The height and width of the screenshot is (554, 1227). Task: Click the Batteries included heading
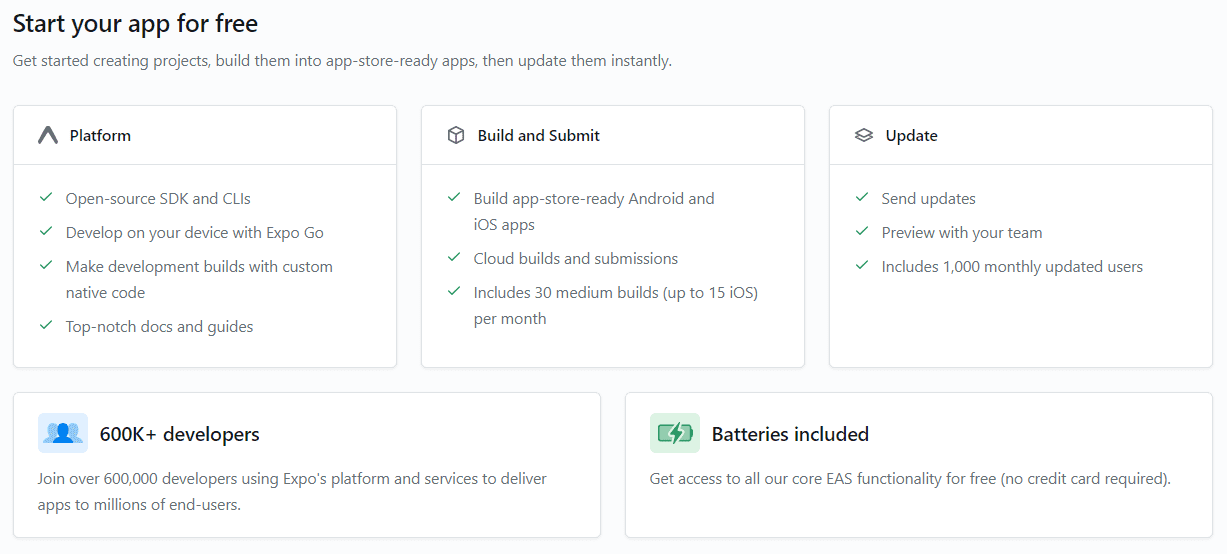(790, 434)
